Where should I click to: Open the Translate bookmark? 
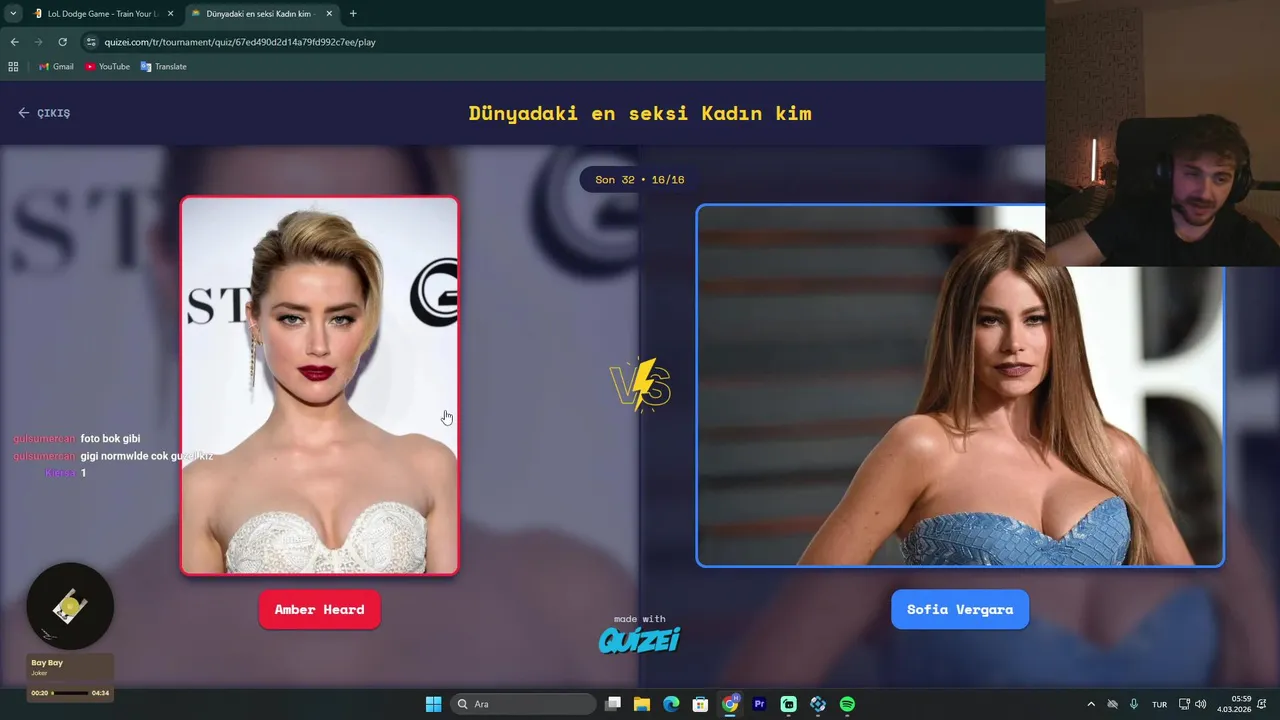pyautogui.click(x=163, y=66)
